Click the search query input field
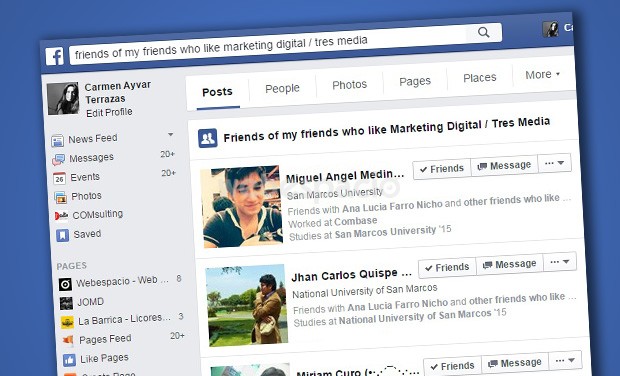 click(269, 45)
